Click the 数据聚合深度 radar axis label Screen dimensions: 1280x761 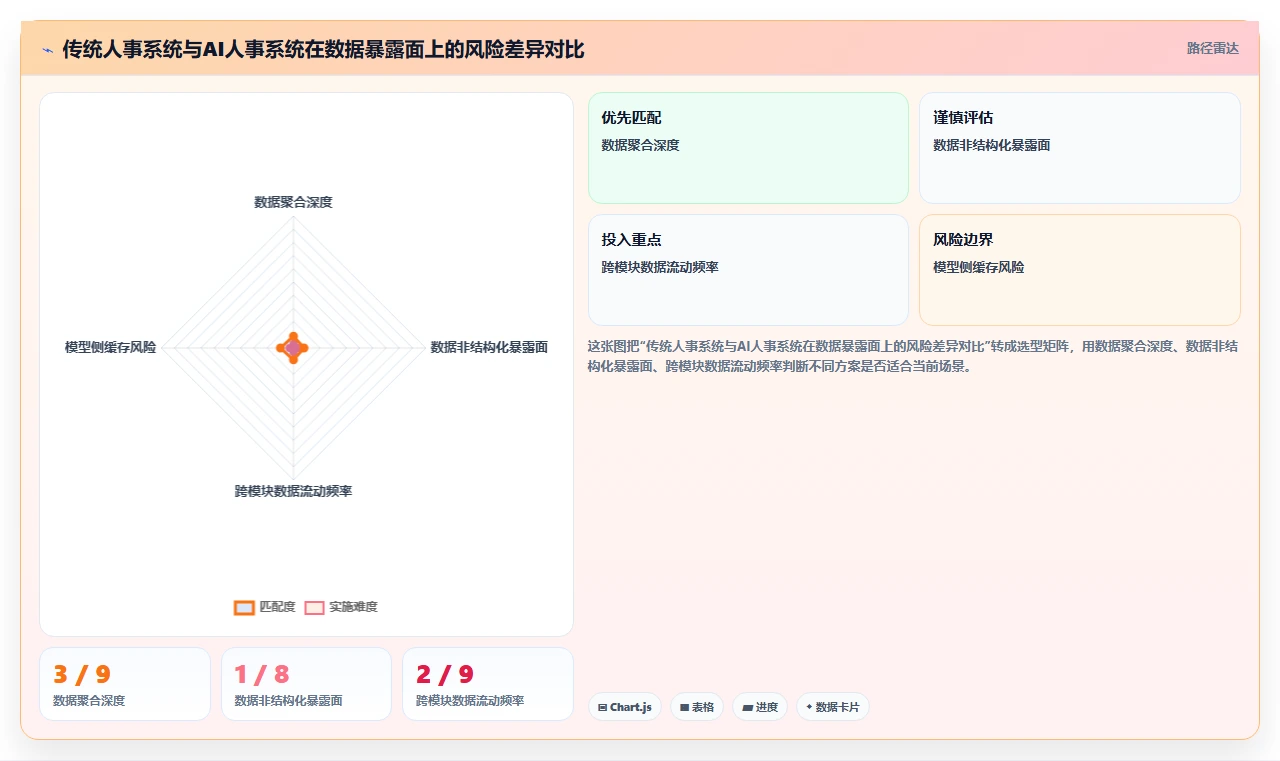click(293, 202)
